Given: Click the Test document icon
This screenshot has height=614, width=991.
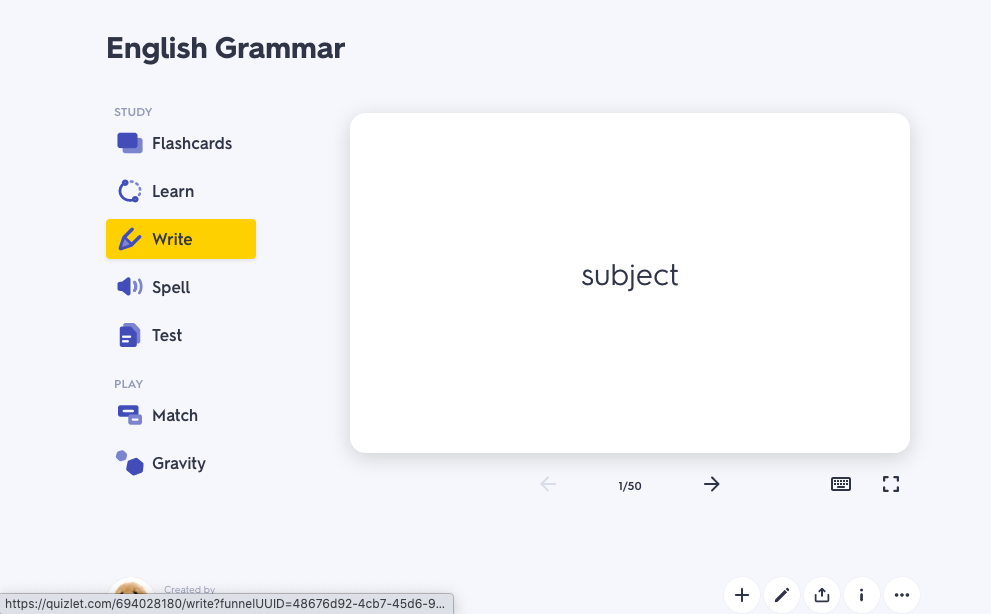Looking at the screenshot, I should point(129,335).
